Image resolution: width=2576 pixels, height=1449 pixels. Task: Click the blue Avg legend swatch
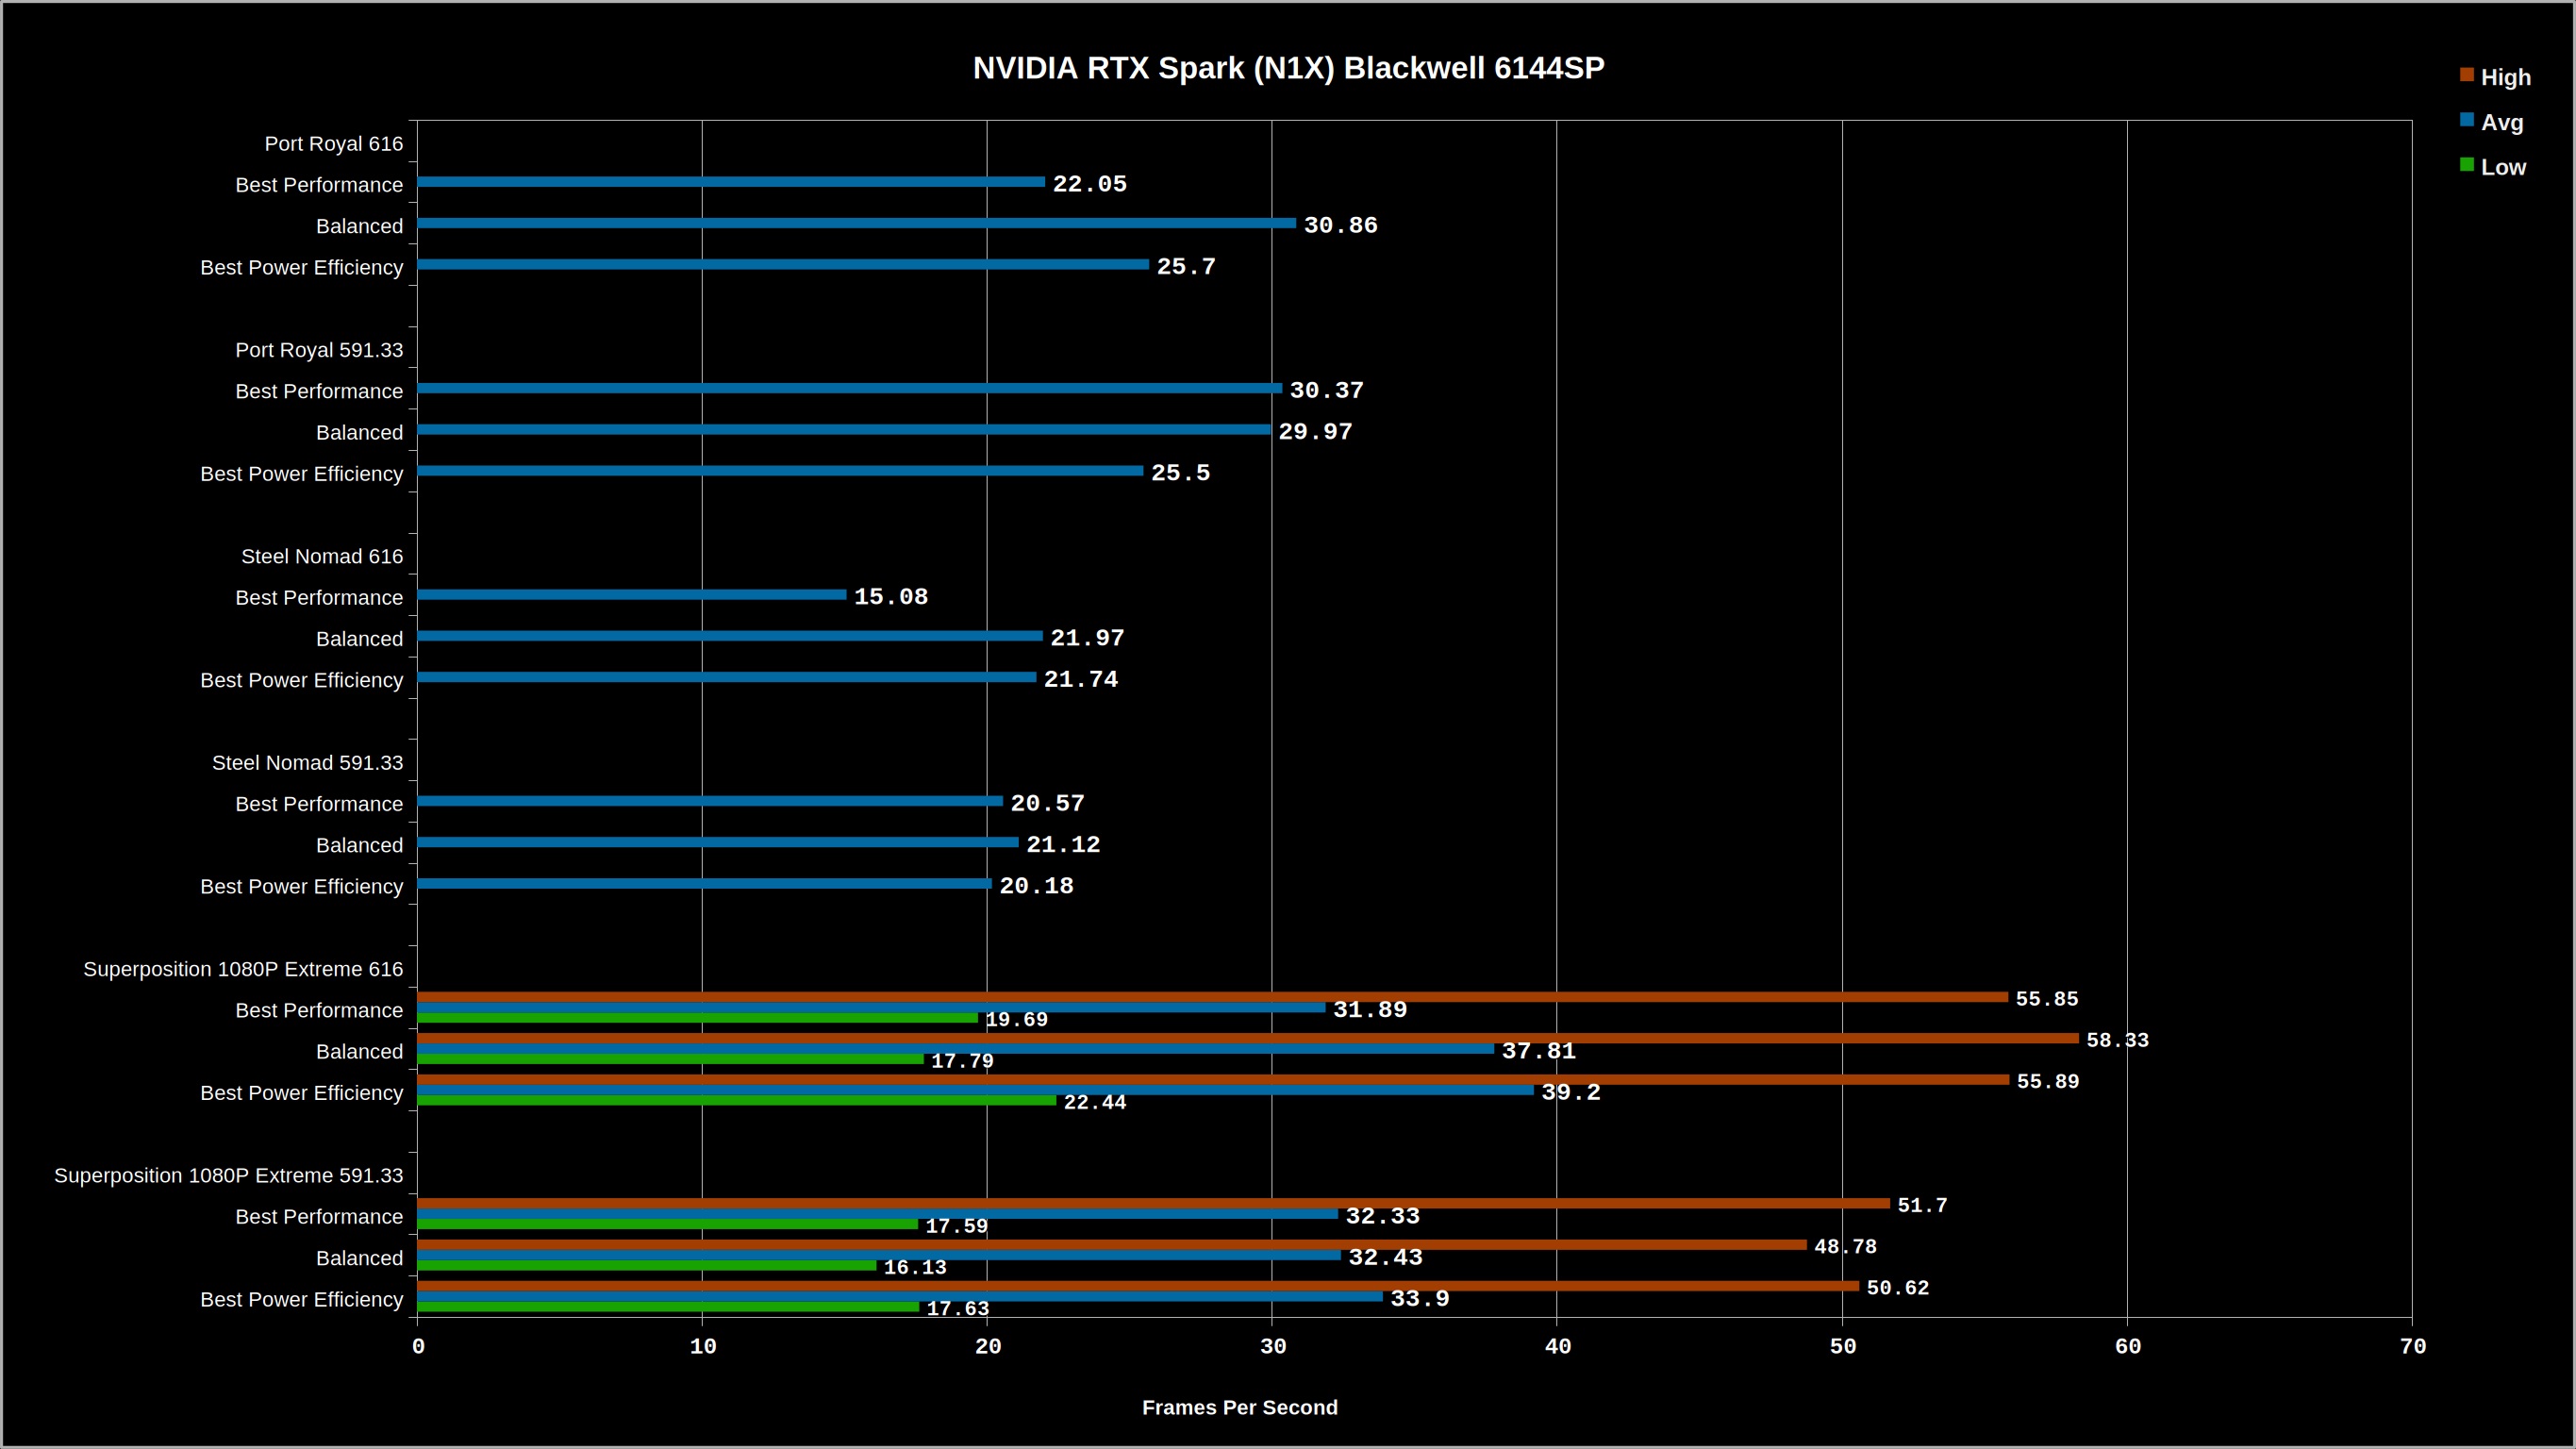point(2467,120)
